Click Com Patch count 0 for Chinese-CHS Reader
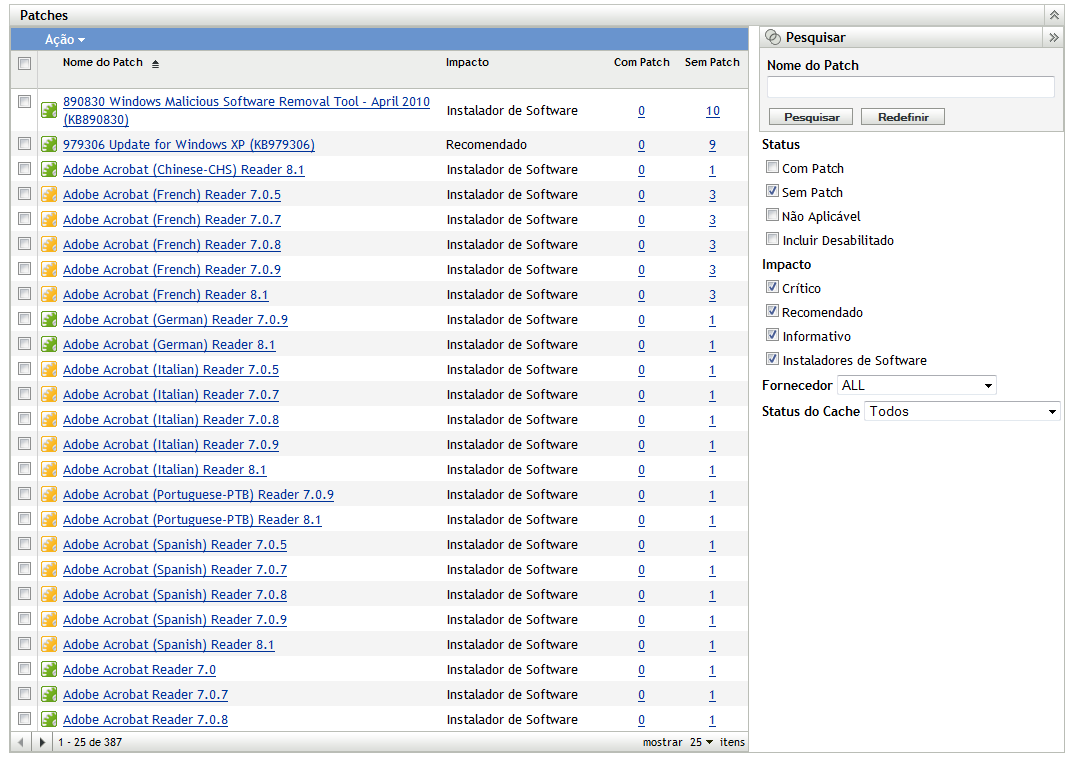1077x770 pixels. click(x=642, y=170)
